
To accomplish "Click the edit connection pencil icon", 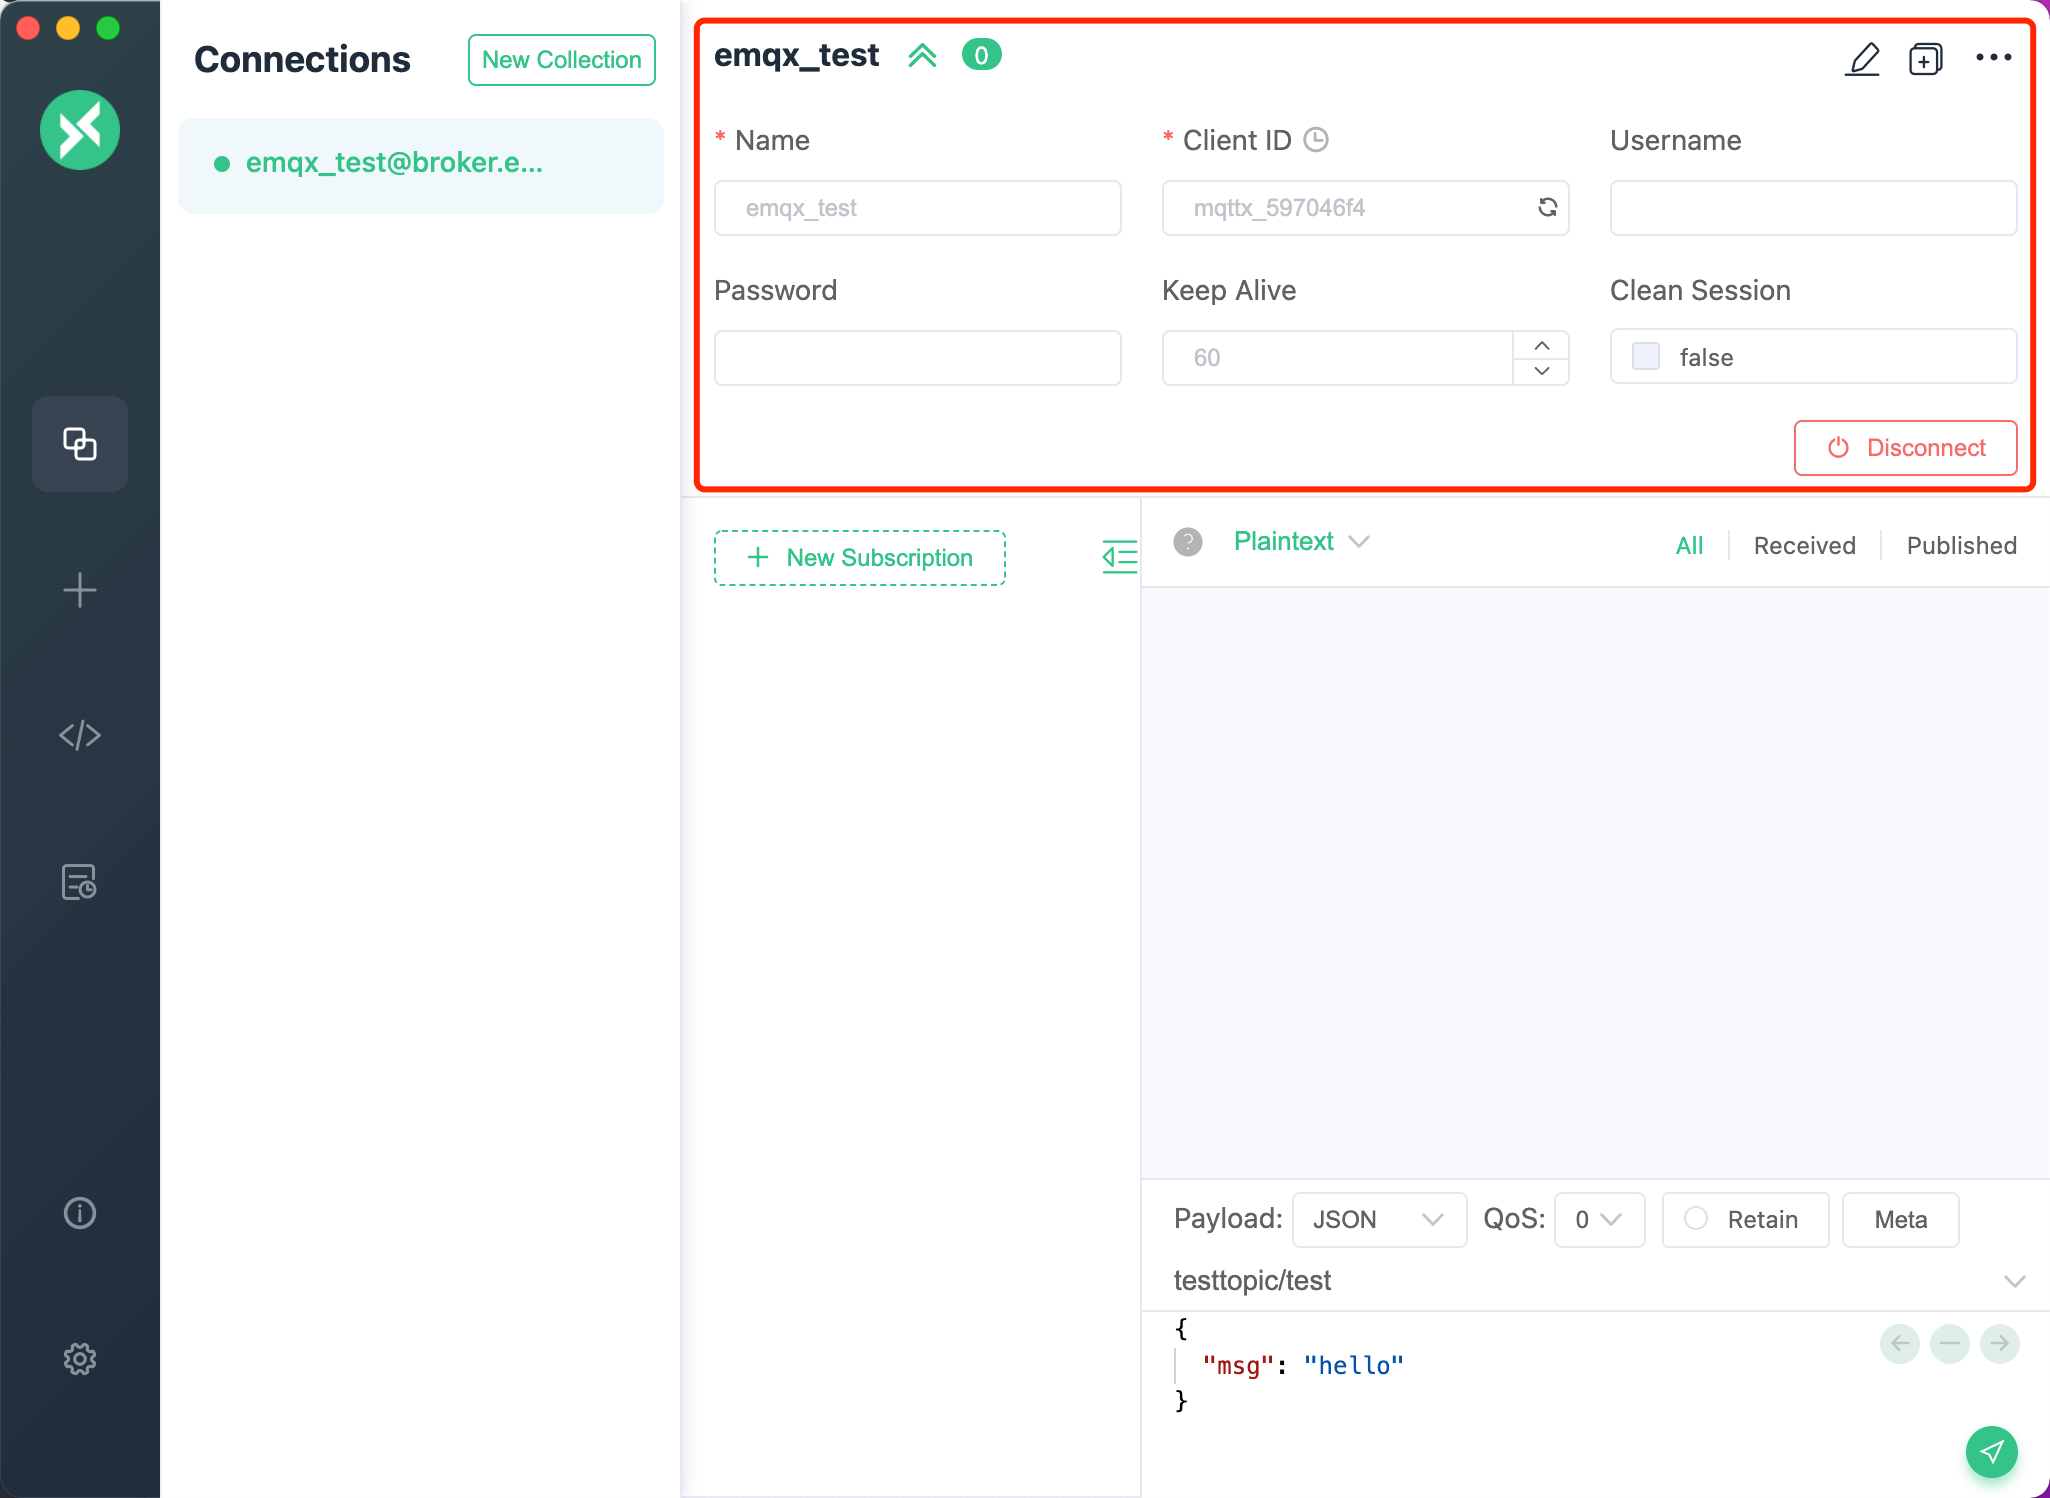I will pyautogui.click(x=1862, y=59).
